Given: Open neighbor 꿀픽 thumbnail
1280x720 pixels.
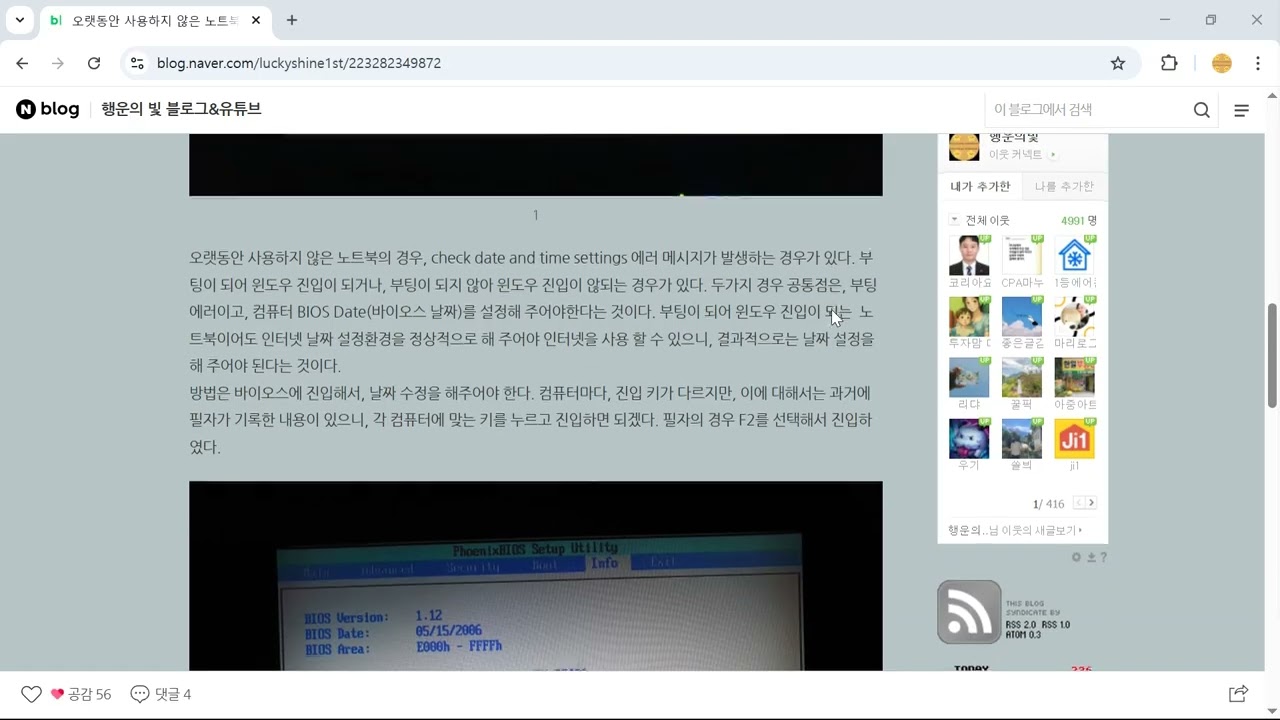Looking at the screenshot, I should [x=1022, y=378].
